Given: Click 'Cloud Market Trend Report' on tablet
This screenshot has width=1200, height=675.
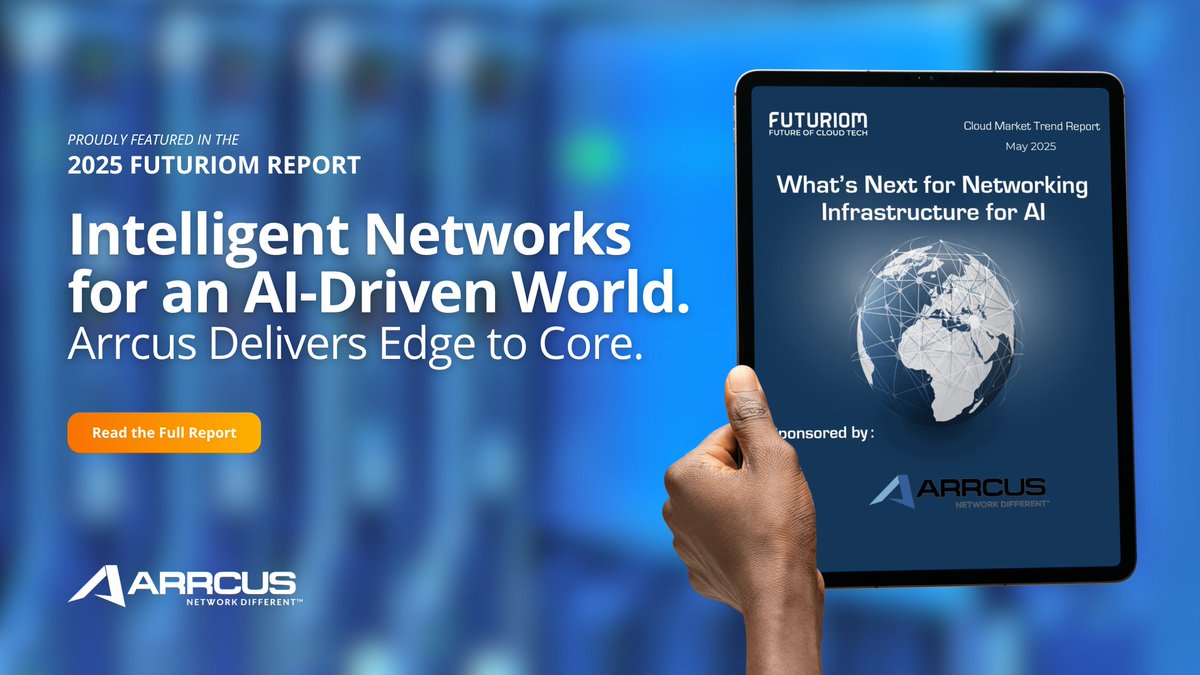Looking at the screenshot, I should 1031,127.
